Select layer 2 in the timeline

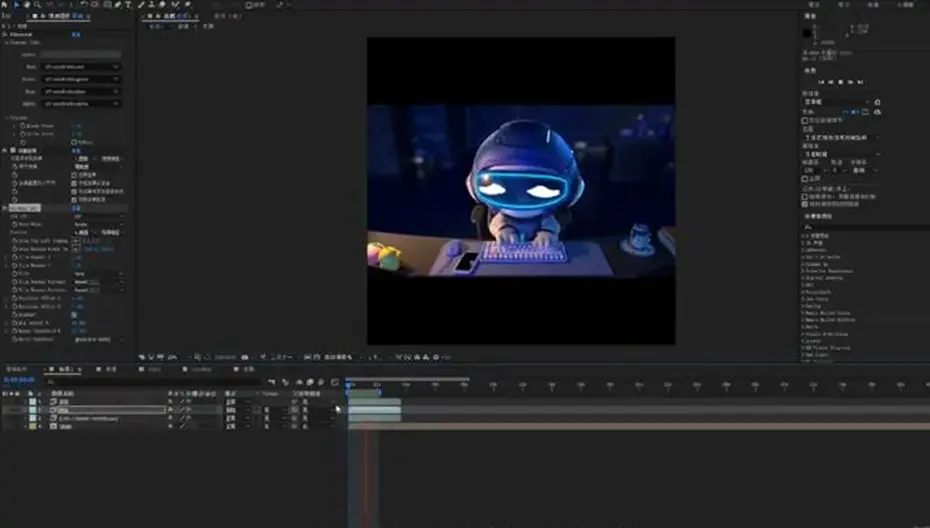112,410
